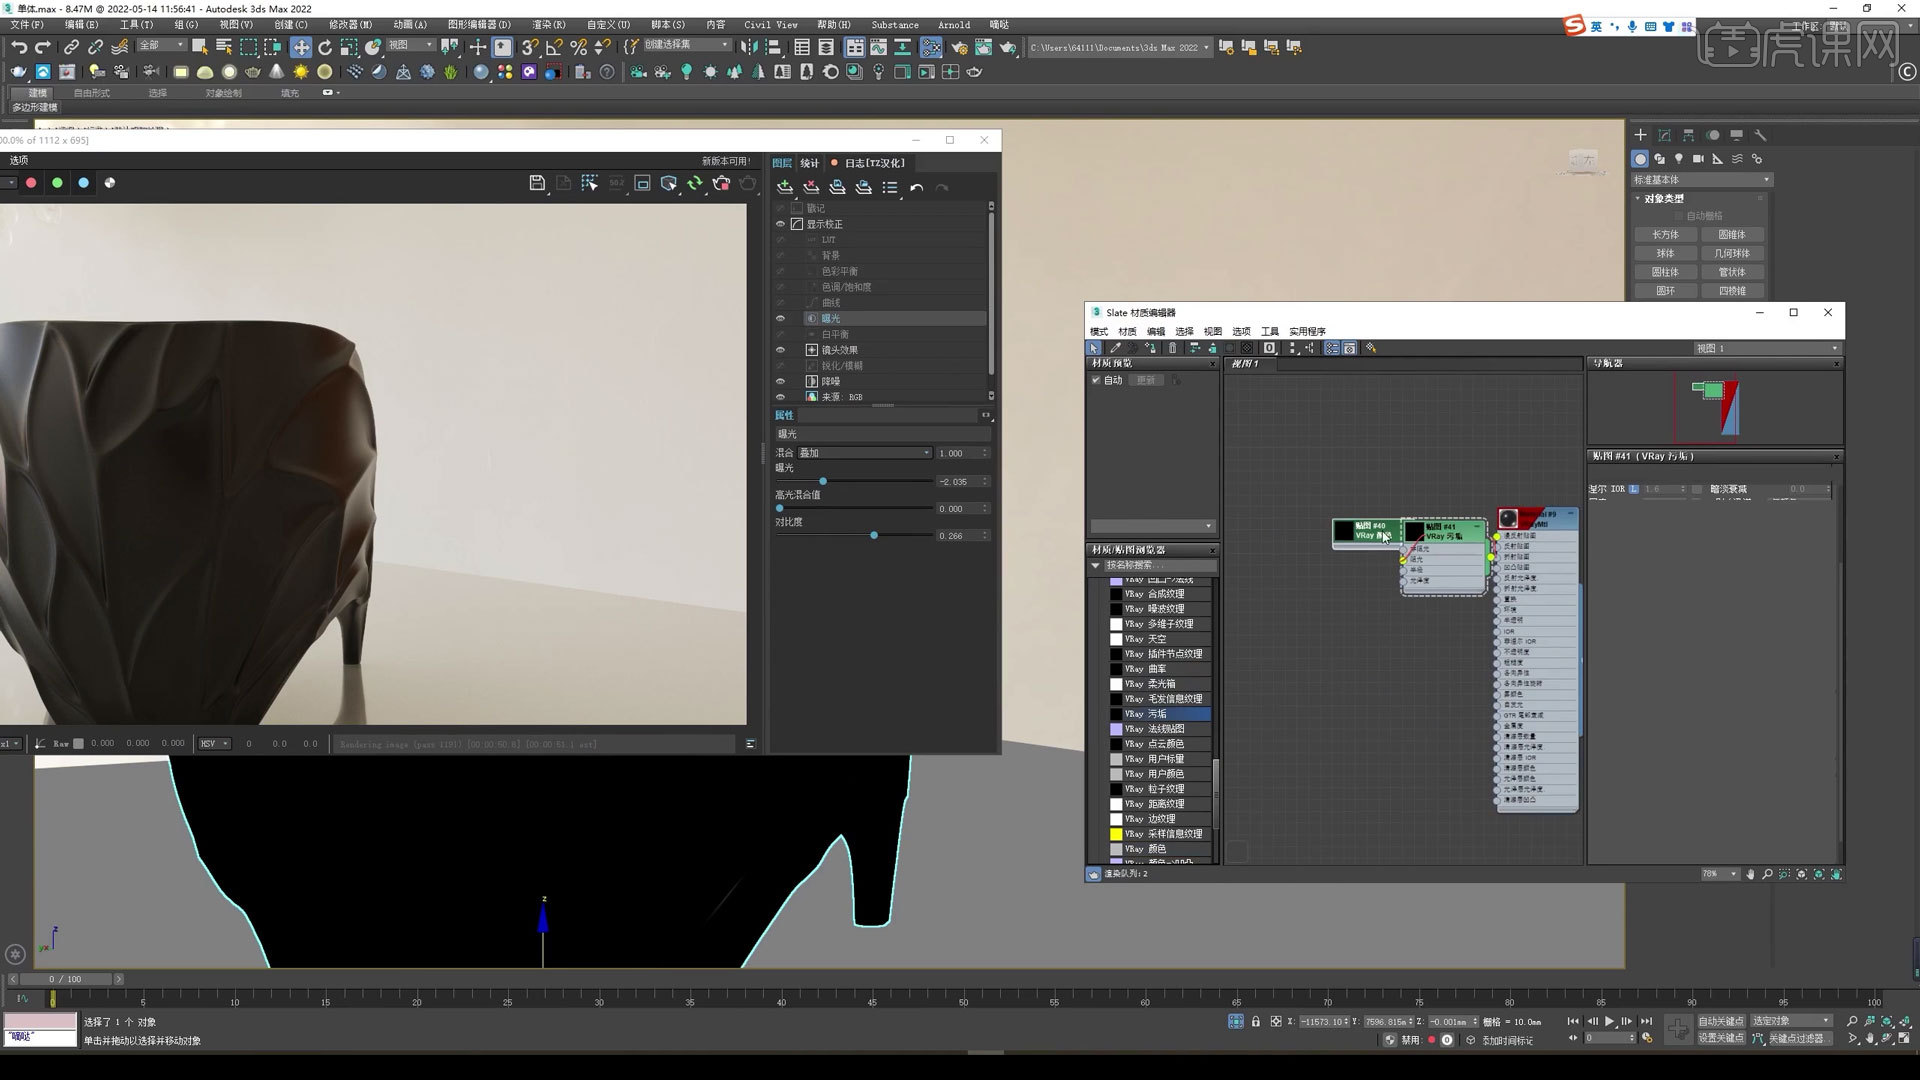Click the eyedropper pick tool in Slate editor
Viewport: 1920px width, 1080px height.
(1114, 348)
